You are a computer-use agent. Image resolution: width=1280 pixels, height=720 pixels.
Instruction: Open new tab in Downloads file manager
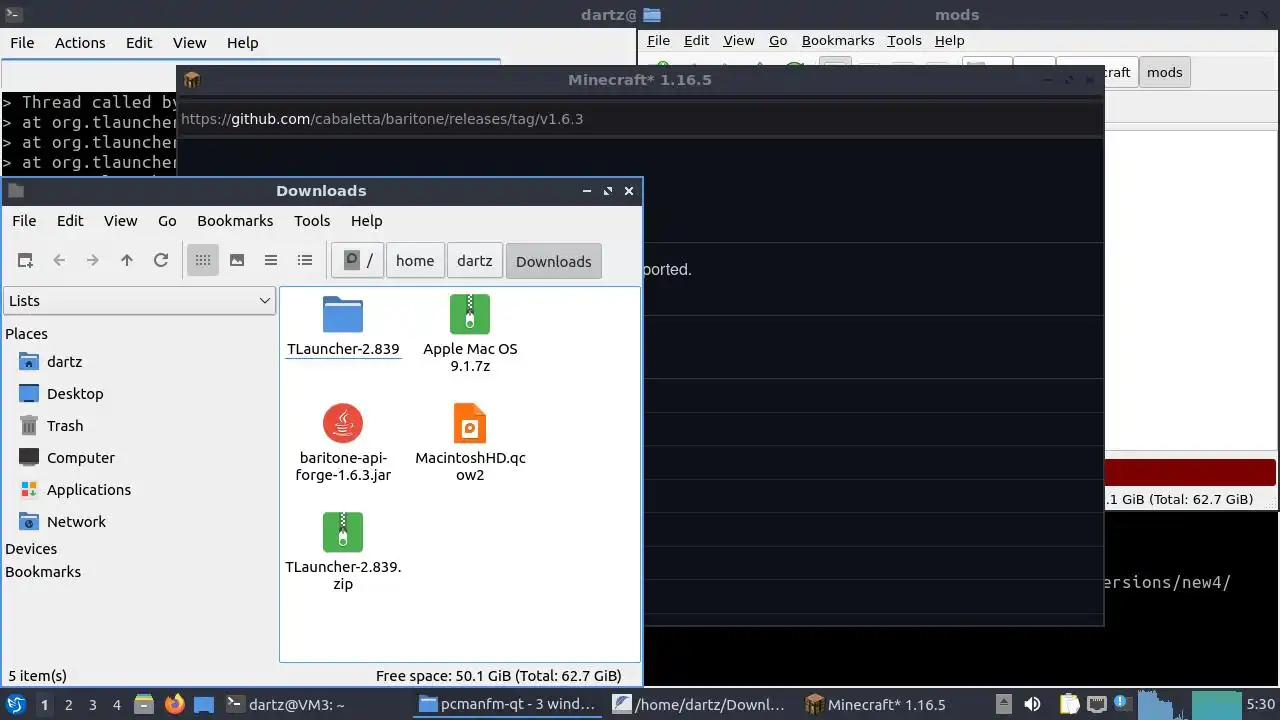tap(26, 261)
